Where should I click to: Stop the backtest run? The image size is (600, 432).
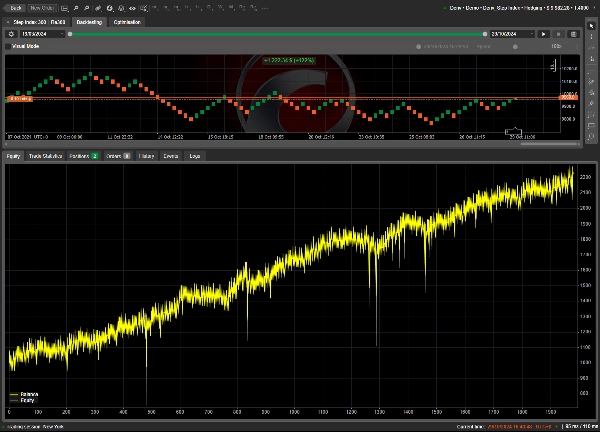(558, 34)
